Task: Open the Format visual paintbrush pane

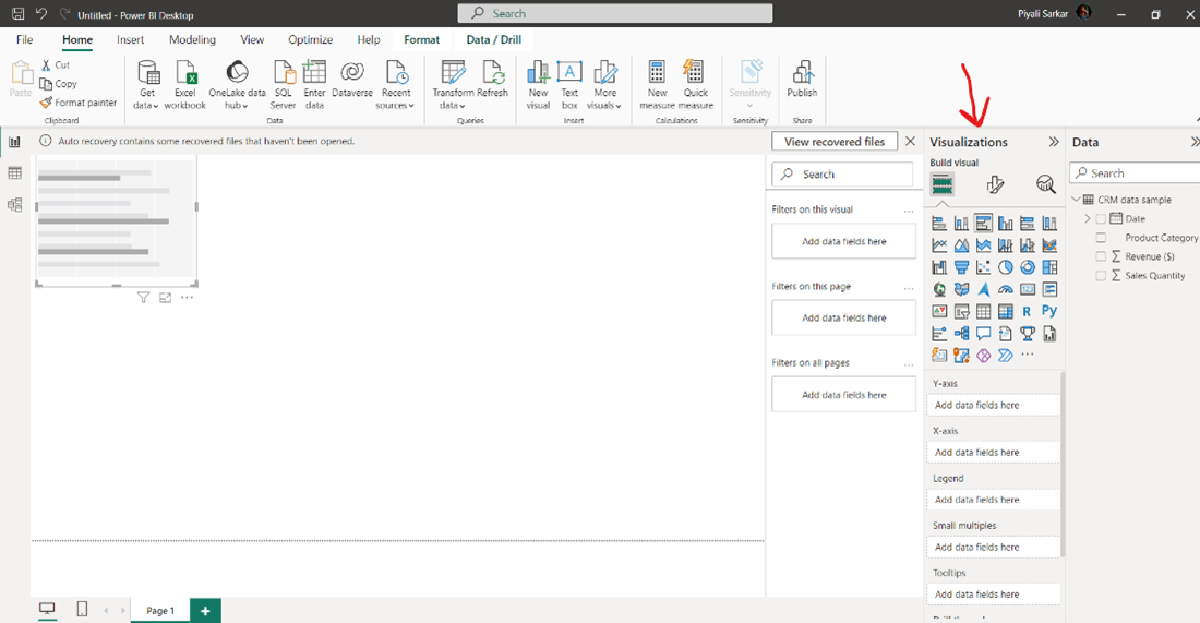Action: [994, 184]
